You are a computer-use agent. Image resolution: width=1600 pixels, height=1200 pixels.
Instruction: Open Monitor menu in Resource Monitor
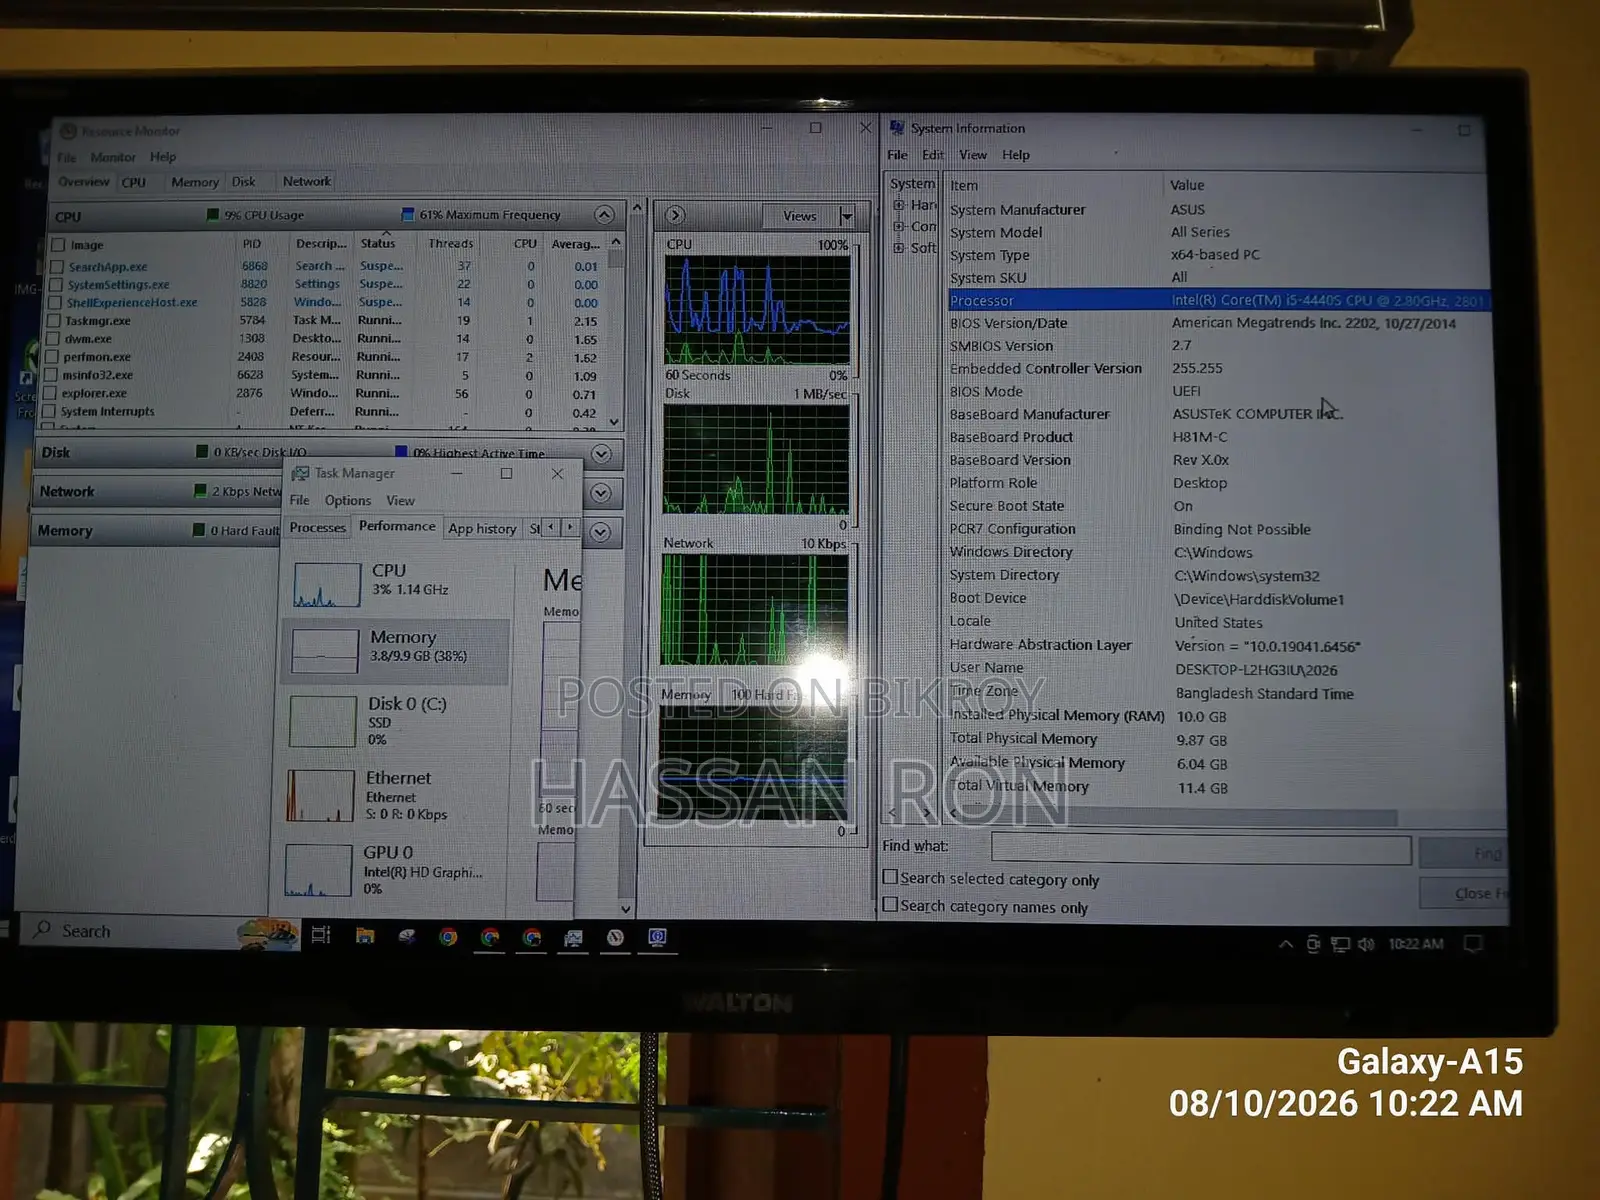coord(113,157)
